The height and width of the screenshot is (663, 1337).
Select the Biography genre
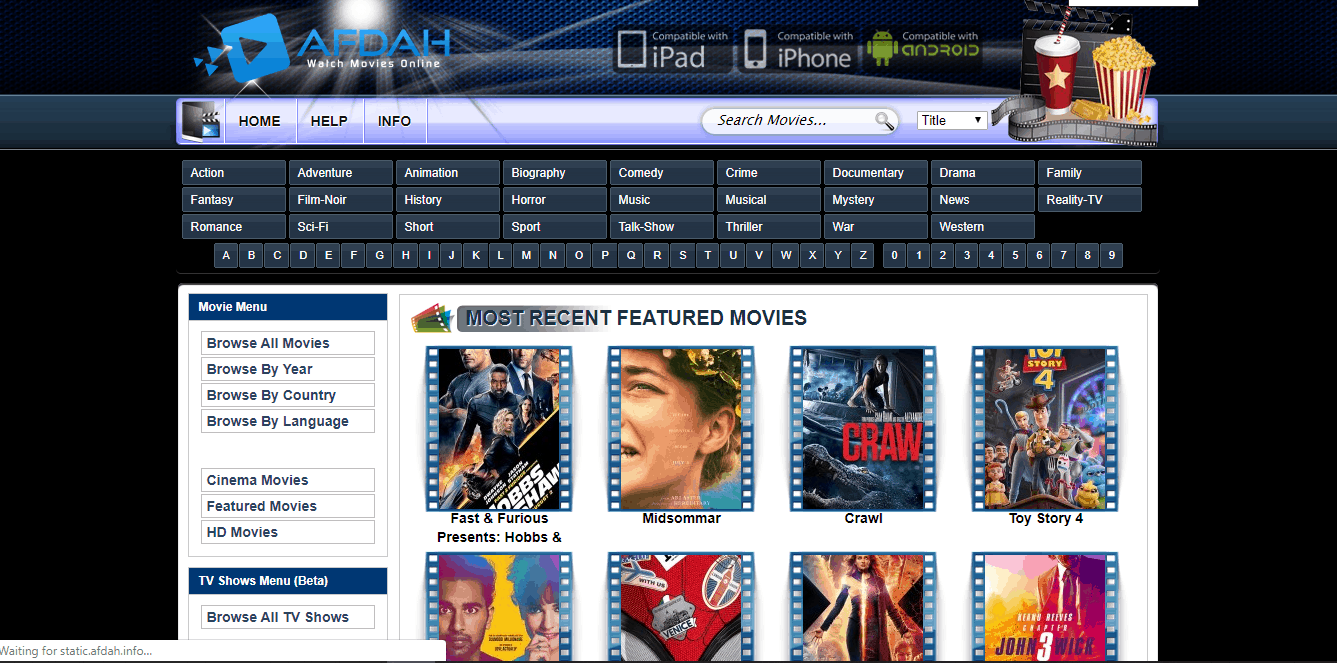coord(555,173)
